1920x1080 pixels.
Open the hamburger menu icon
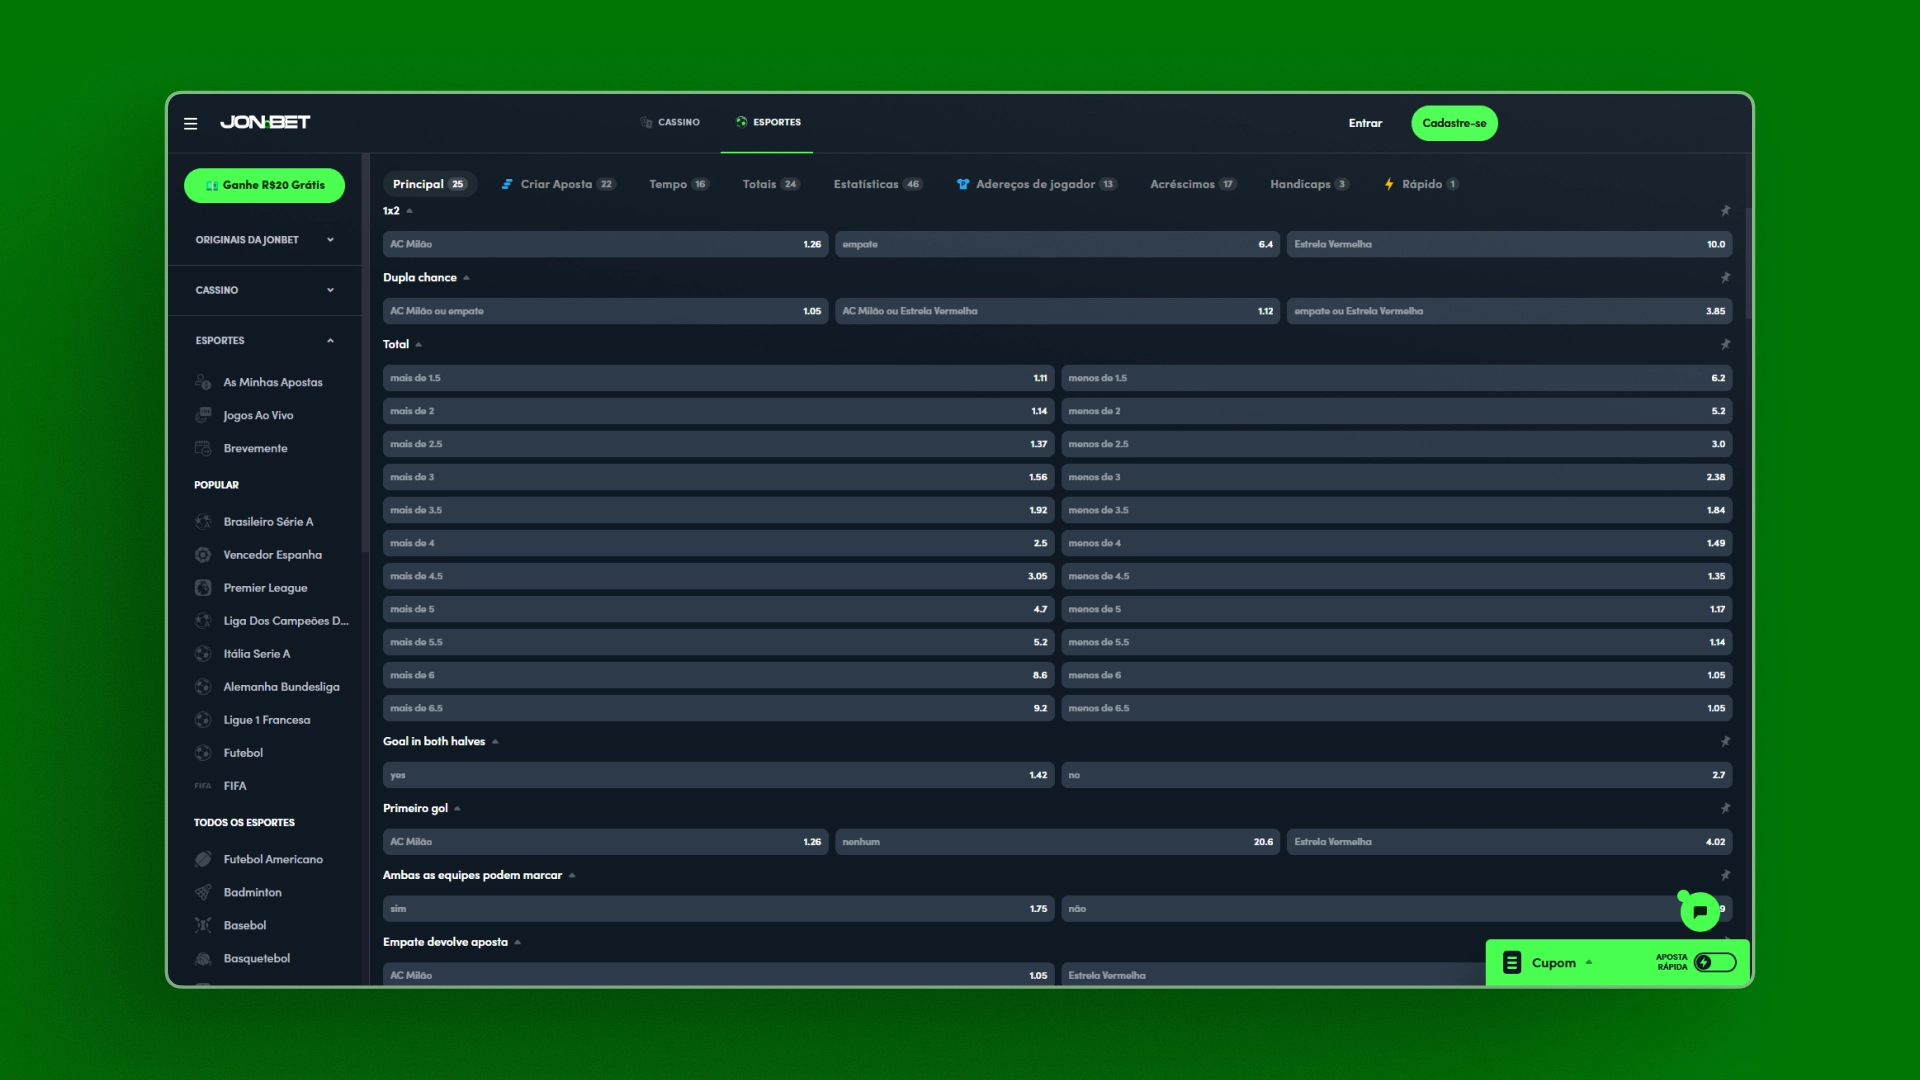[190, 124]
